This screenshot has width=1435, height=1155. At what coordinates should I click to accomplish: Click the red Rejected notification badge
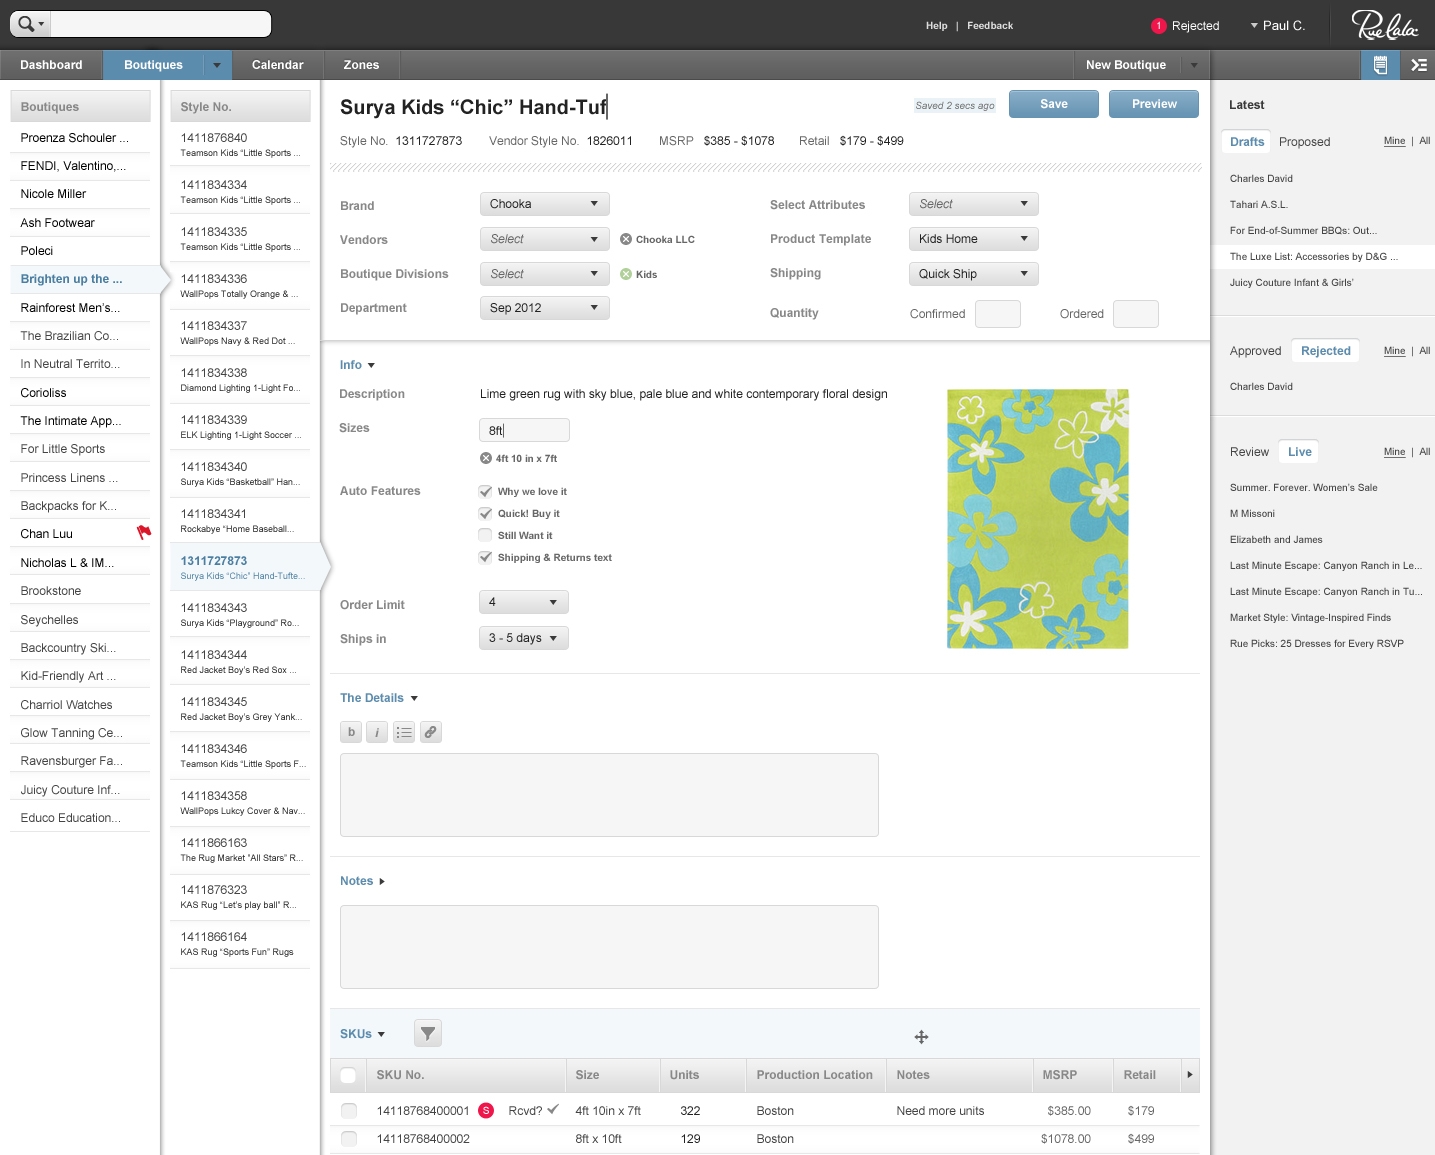(x=1159, y=26)
